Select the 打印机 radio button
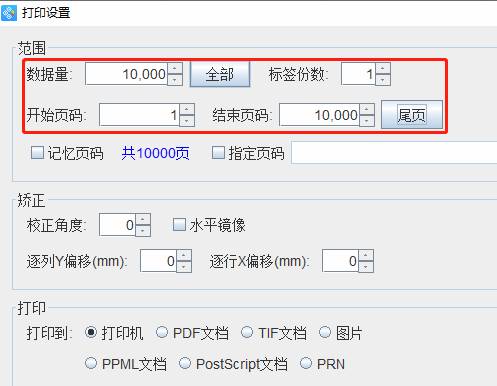 coord(91,332)
